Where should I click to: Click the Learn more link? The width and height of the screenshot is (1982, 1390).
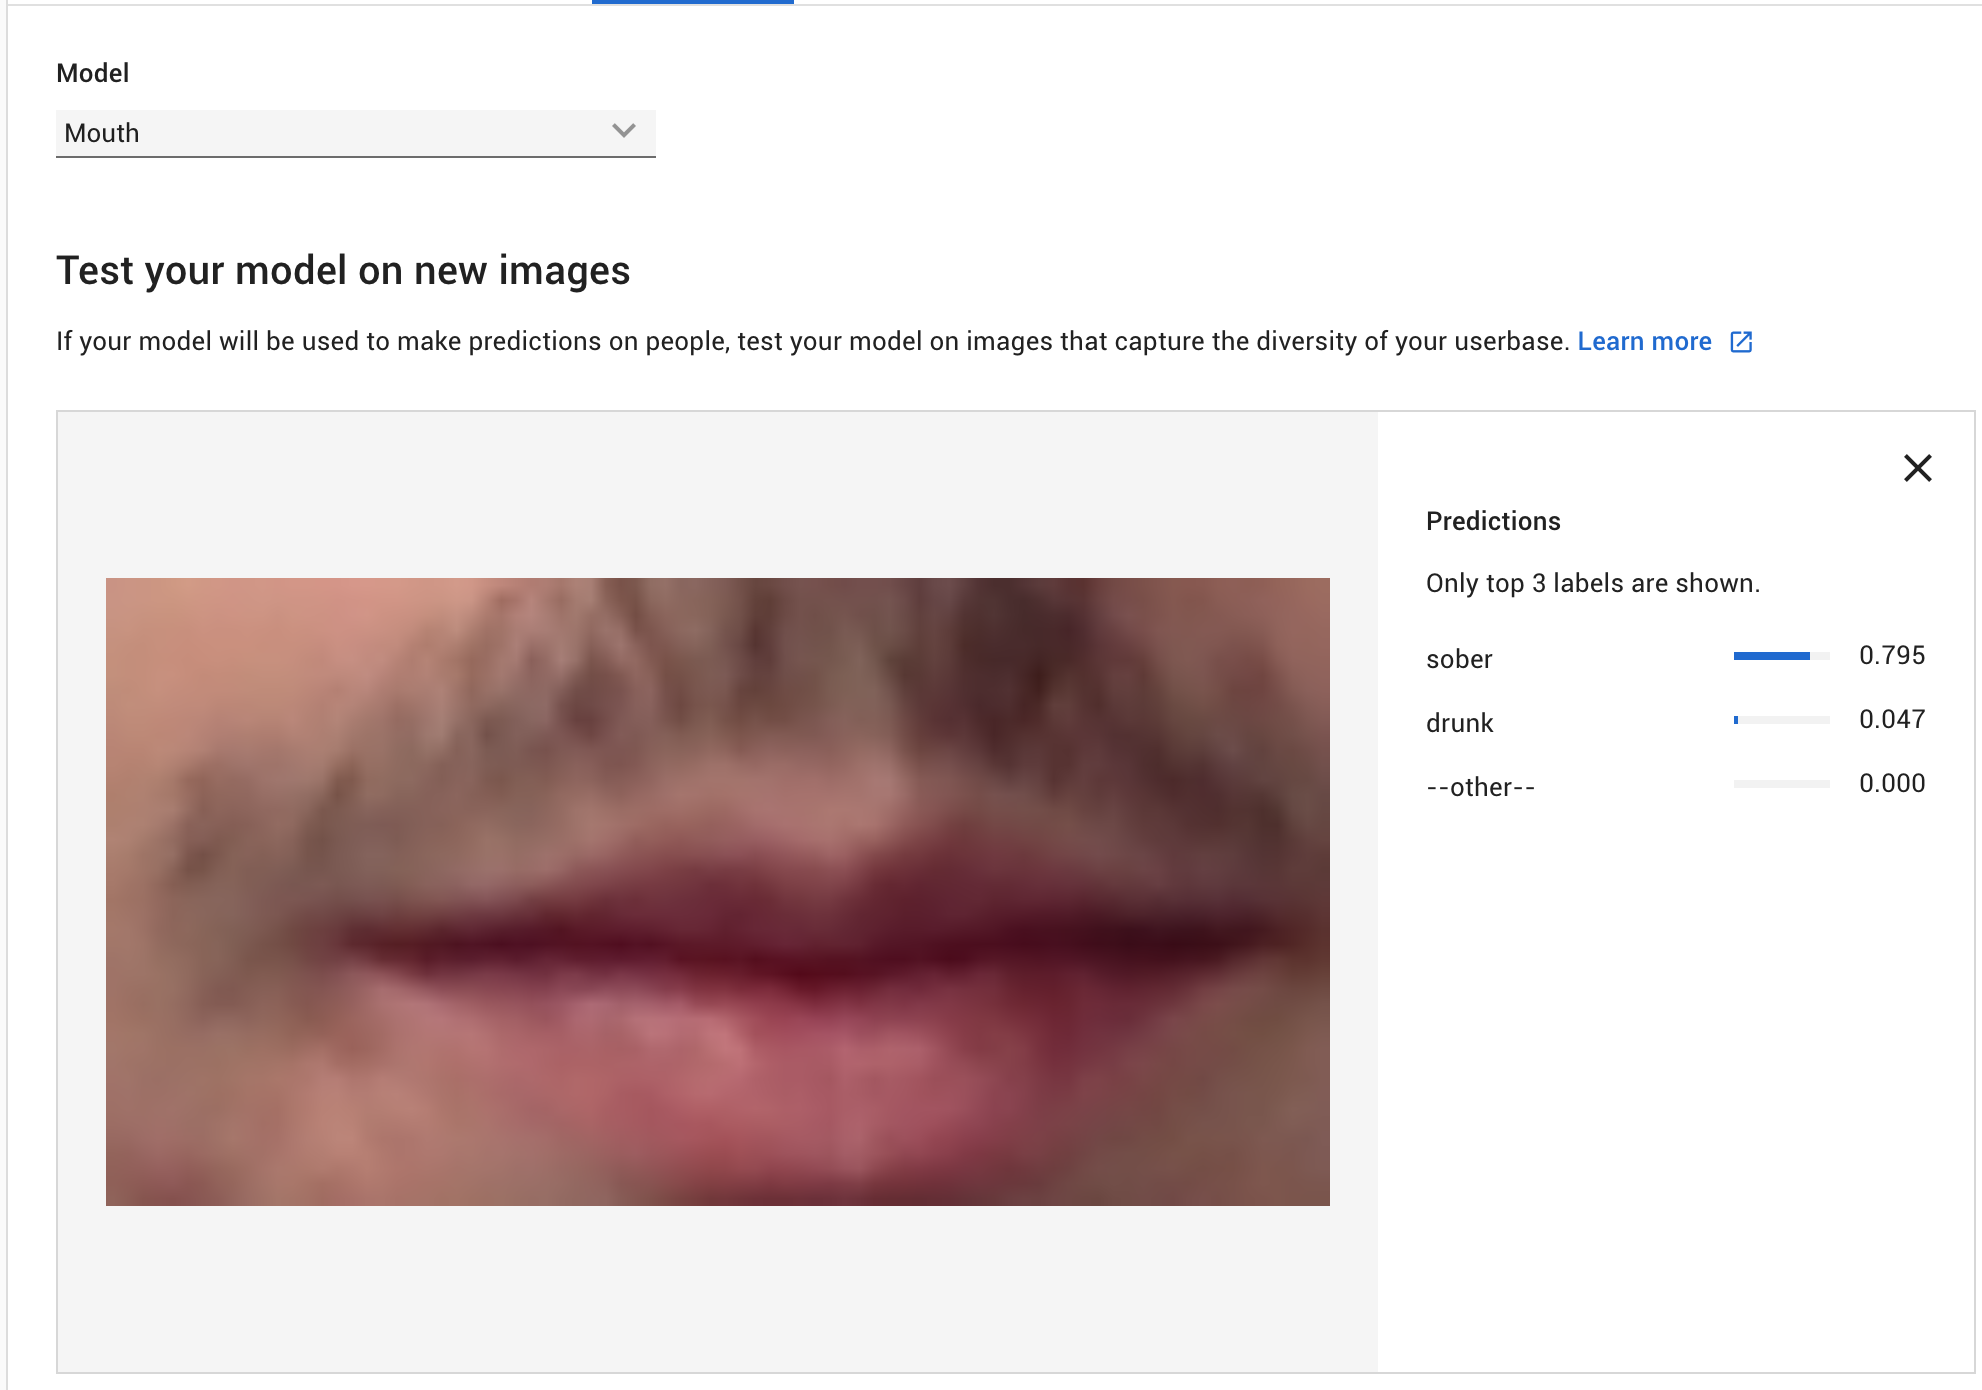[x=1644, y=342]
